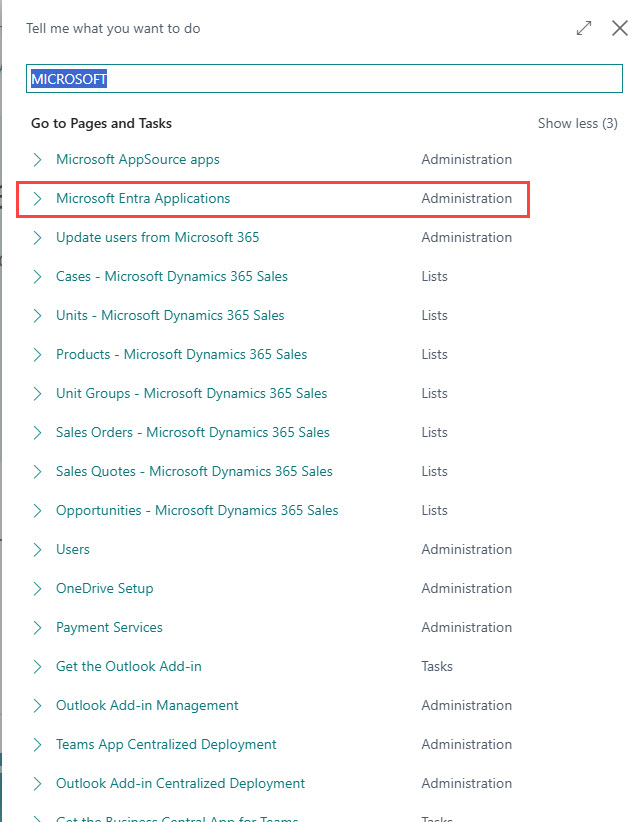The image size is (644, 822).
Task: Click chevron beside Sales Orders entry
Action: 38,432
